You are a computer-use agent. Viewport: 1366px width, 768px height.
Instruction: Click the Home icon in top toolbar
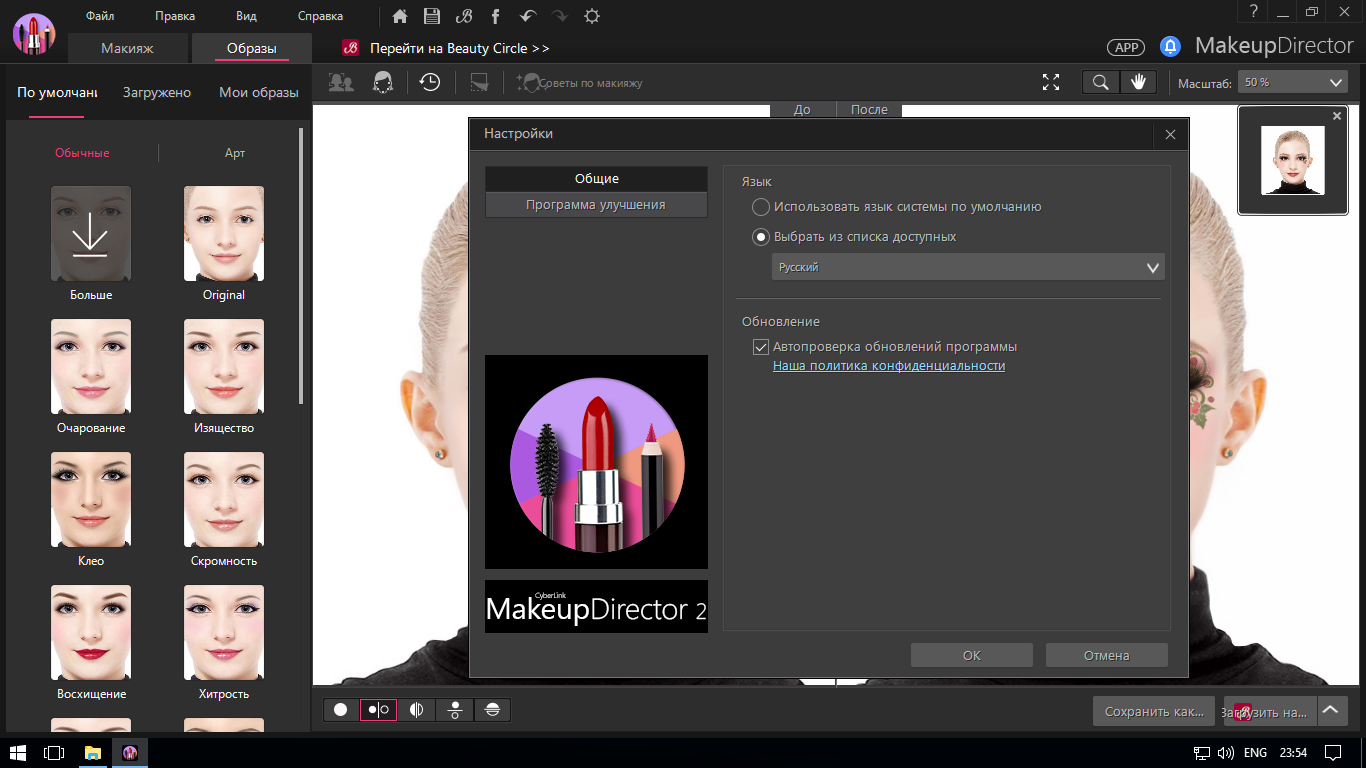point(400,16)
